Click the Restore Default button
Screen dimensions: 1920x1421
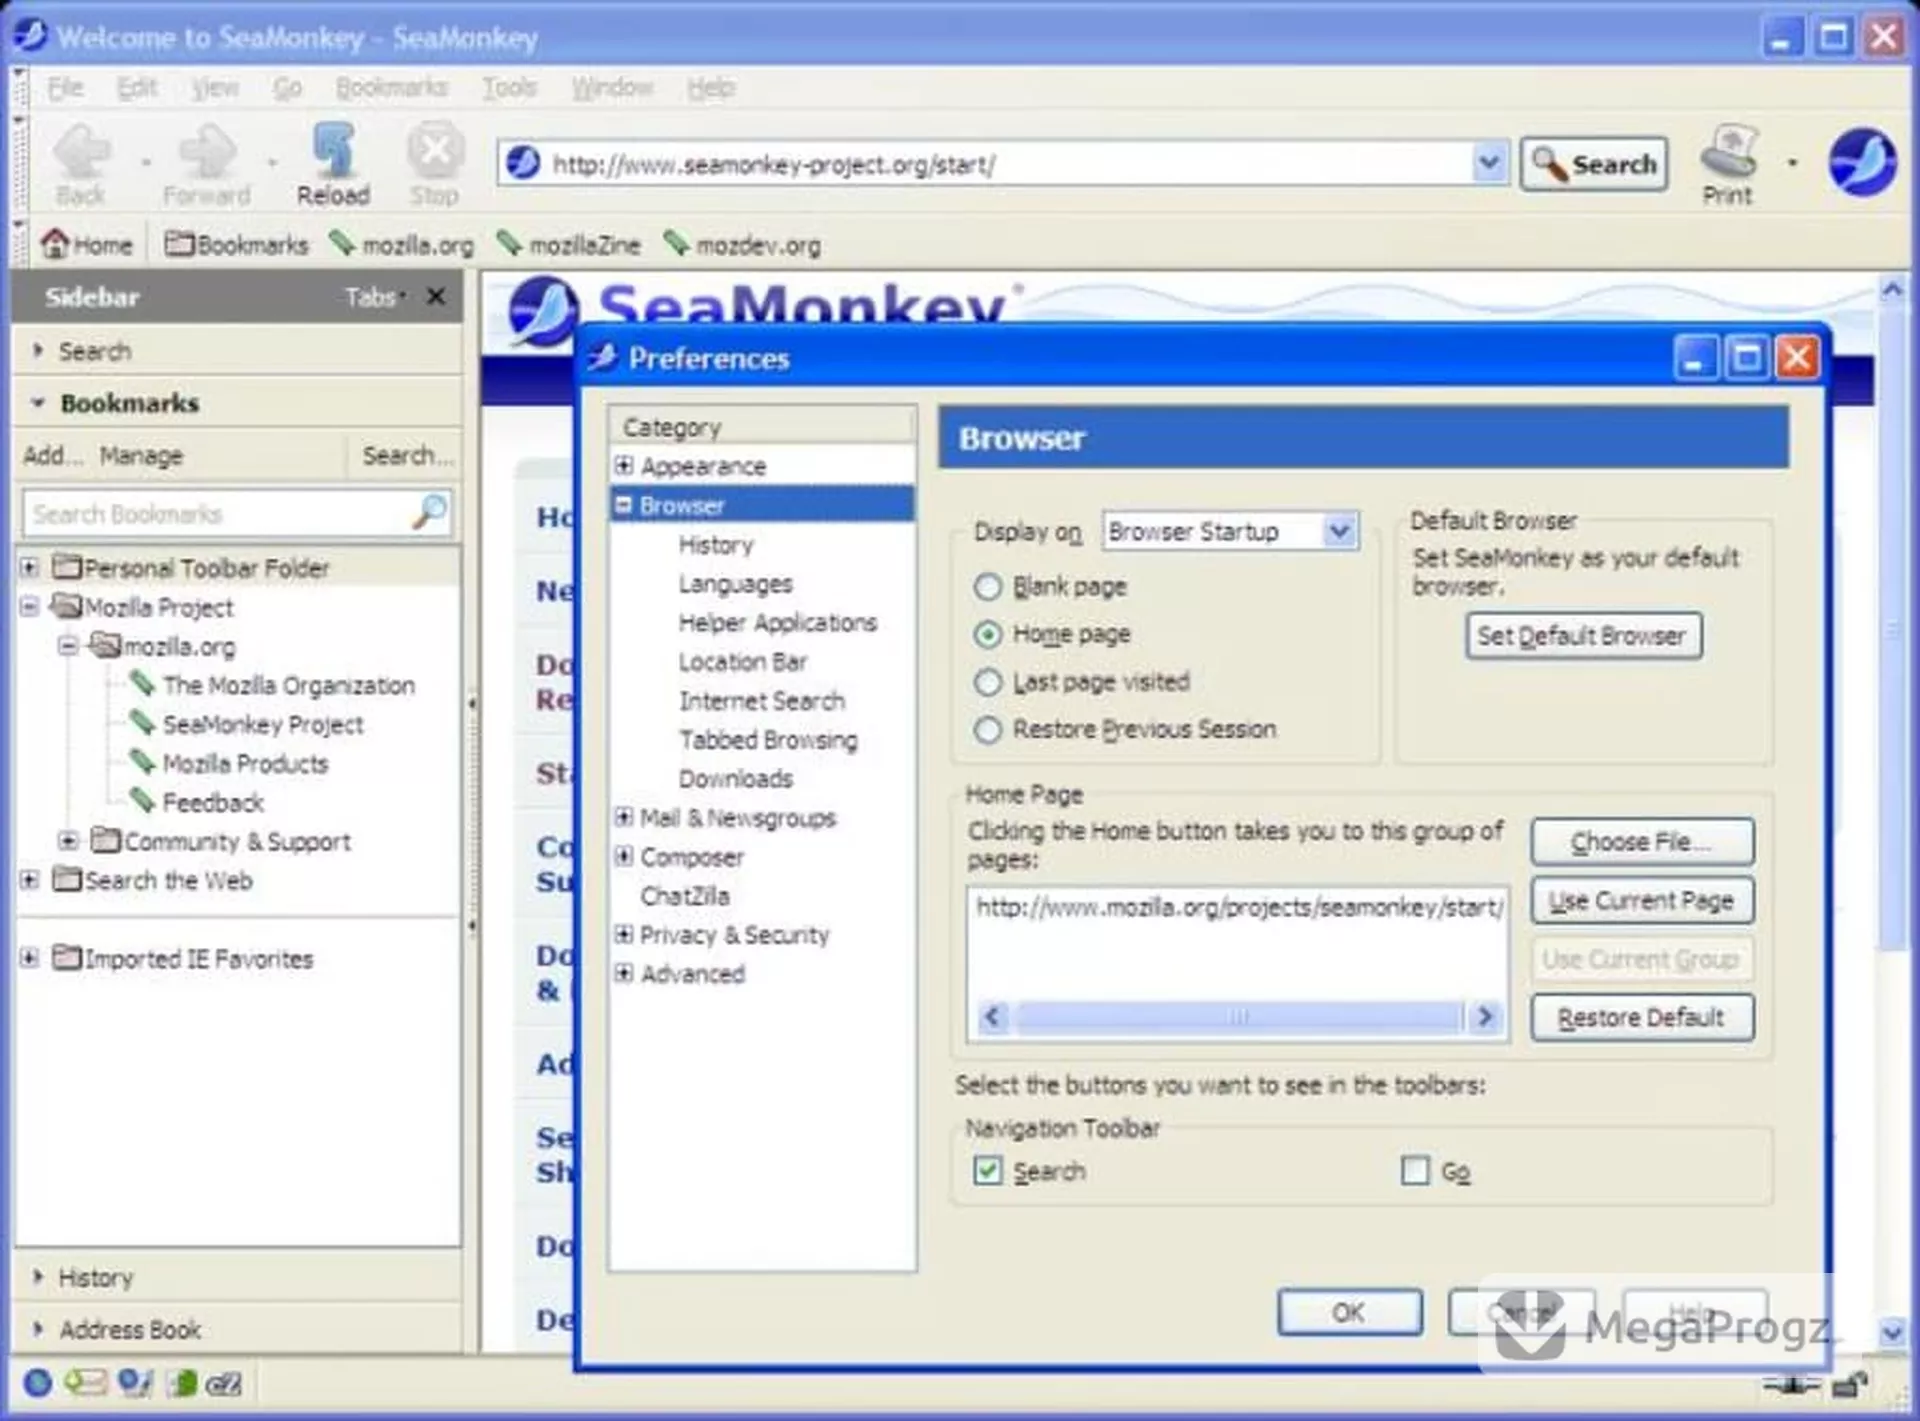[1642, 1017]
